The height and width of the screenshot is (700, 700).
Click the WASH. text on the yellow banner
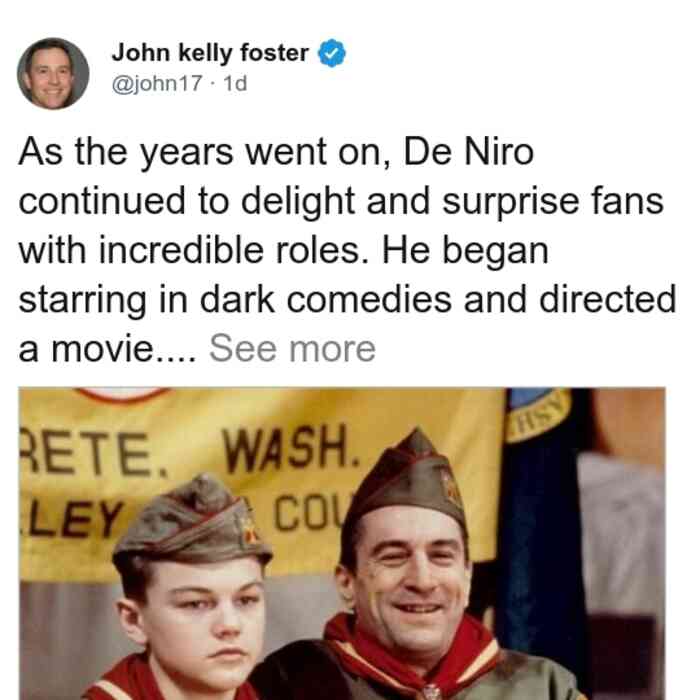[292, 449]
